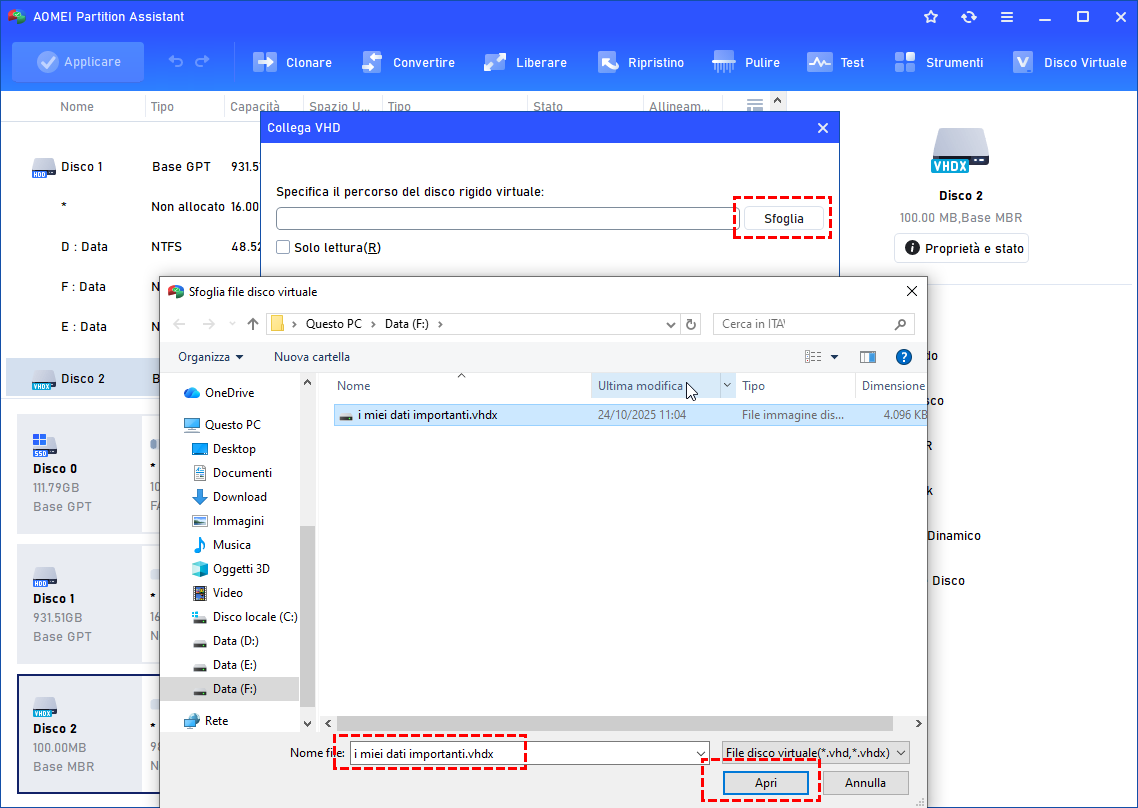Open the Ripristino tool
The image size is (1138, 808).
(x=641, y=62)
